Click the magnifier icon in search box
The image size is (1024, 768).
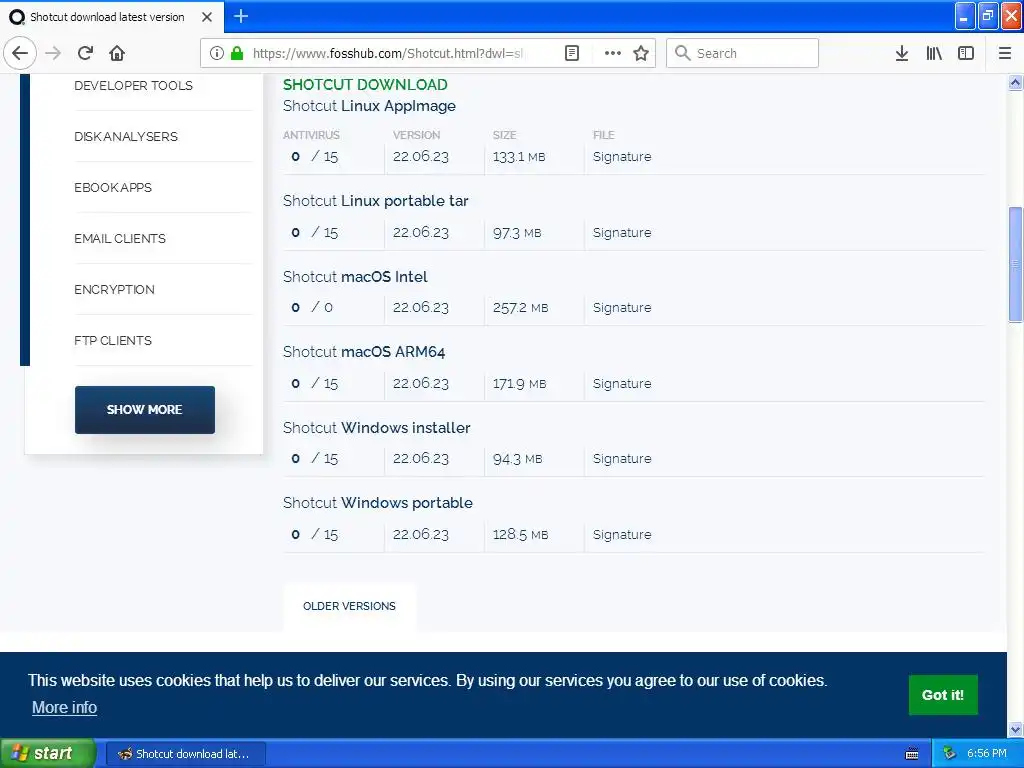point(682,53)
